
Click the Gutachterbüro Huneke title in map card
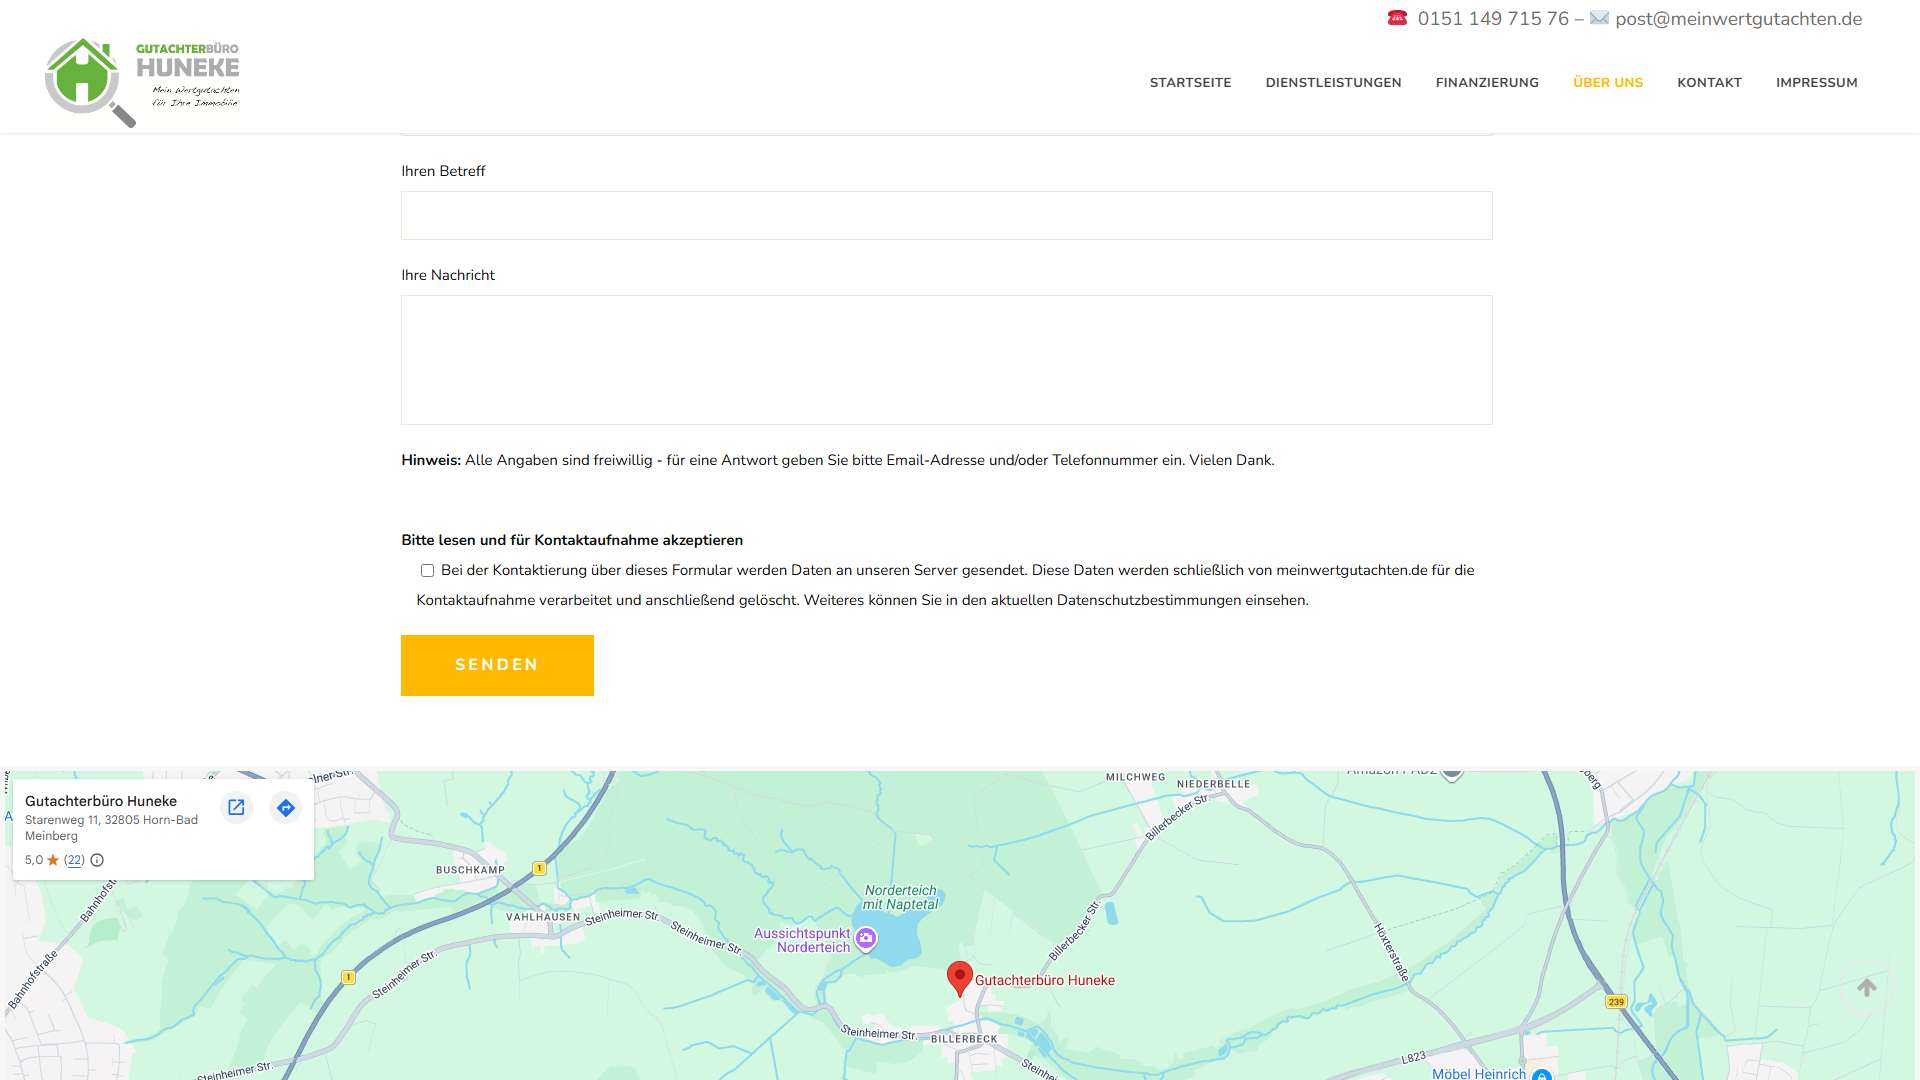coord(101,801)
